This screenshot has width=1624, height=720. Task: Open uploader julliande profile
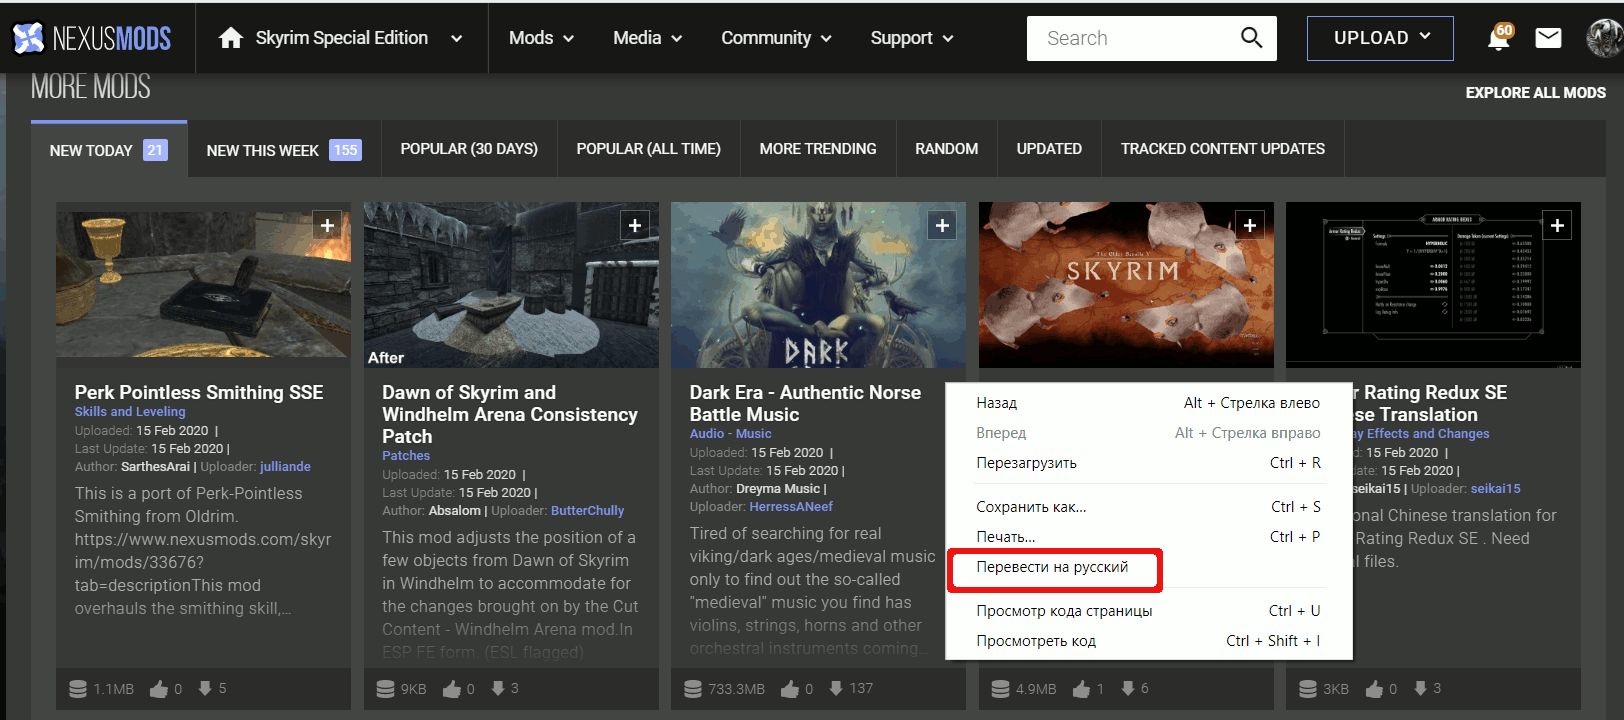tap(285, 467)
